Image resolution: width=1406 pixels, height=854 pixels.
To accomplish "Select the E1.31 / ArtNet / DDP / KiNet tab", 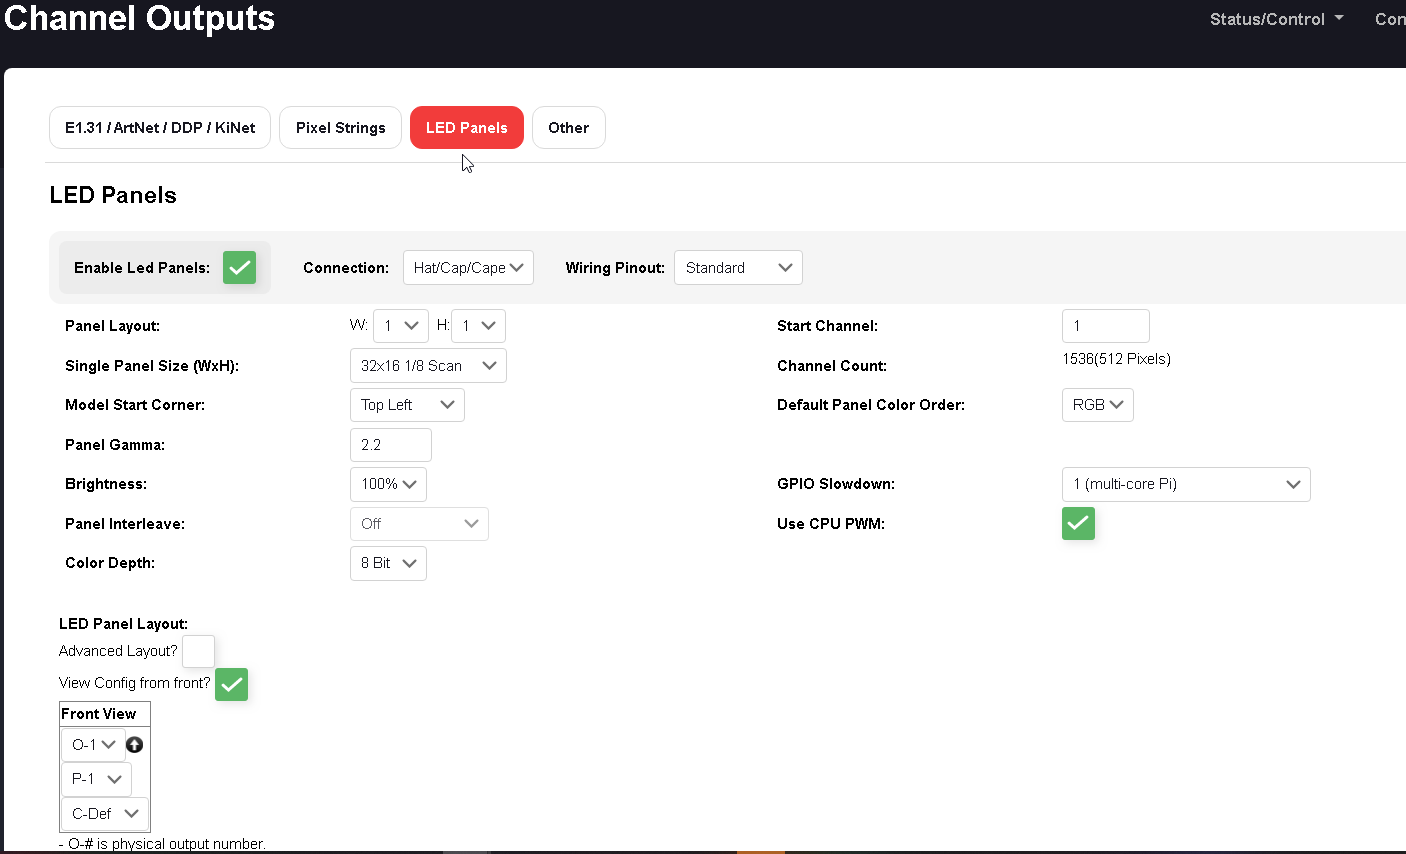I will click(x=159, y=127).
